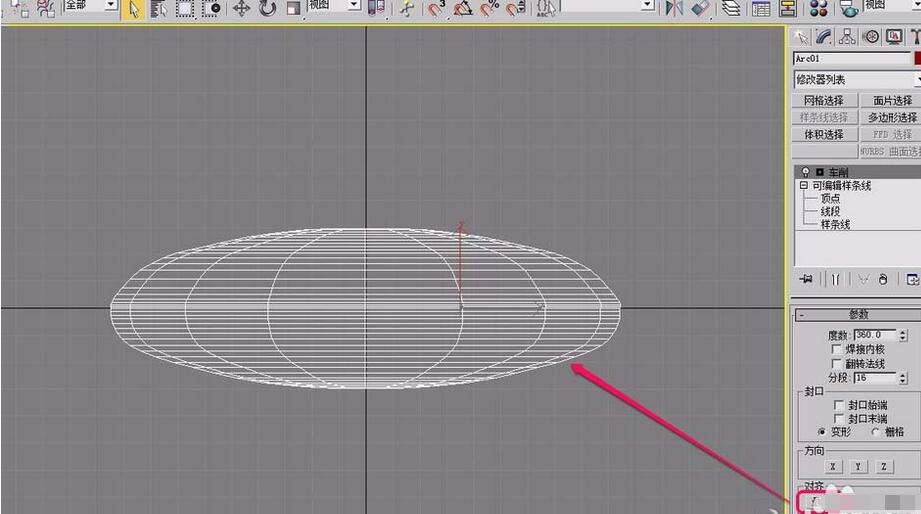Select the Select Object arrow tool
Image resolution: width=921 pixels, height=514 pixels.
tap(134, 9)
